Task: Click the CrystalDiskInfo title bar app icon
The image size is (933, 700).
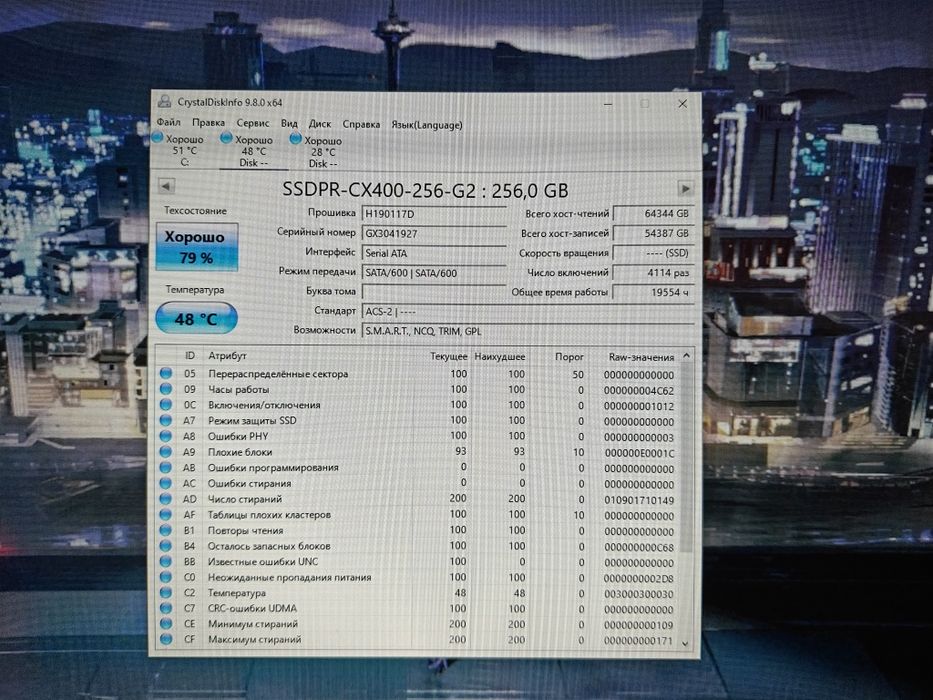Action: click(x=164, y=102)
